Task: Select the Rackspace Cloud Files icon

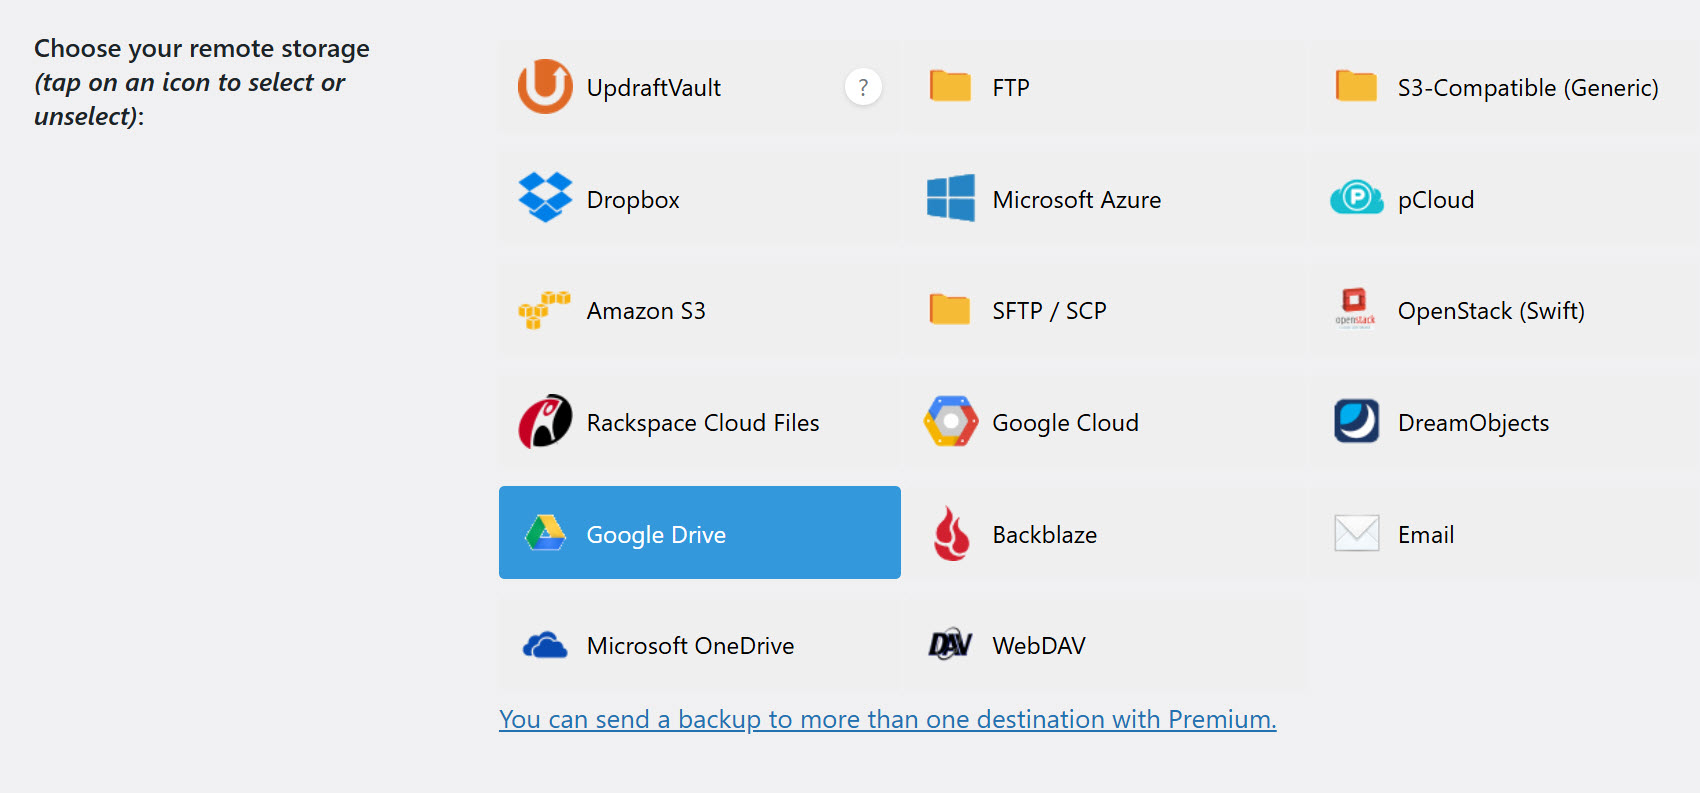Action: coord(545,422)
